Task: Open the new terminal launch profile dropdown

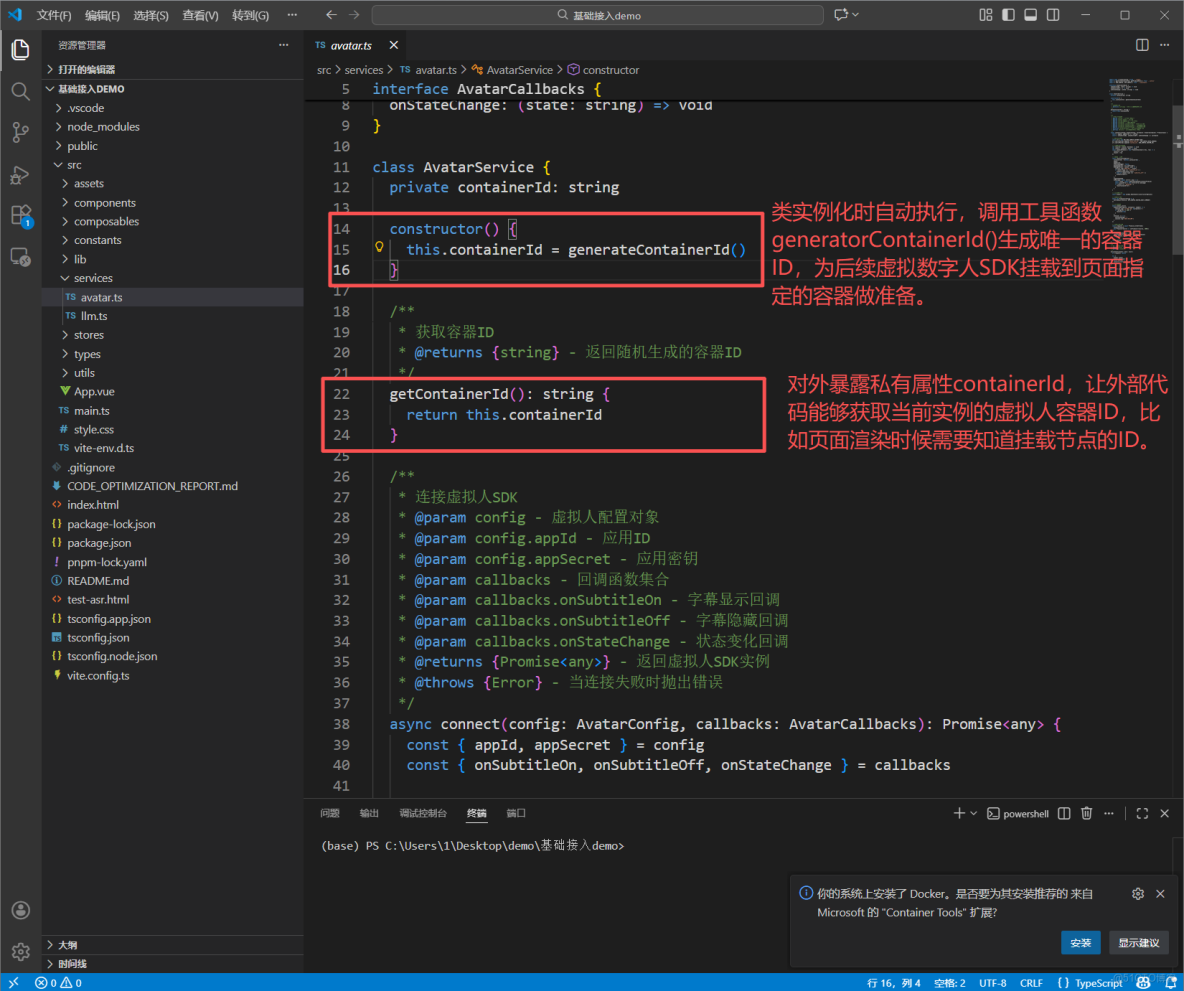Action: pyautogui.click(x=974, y=814)
